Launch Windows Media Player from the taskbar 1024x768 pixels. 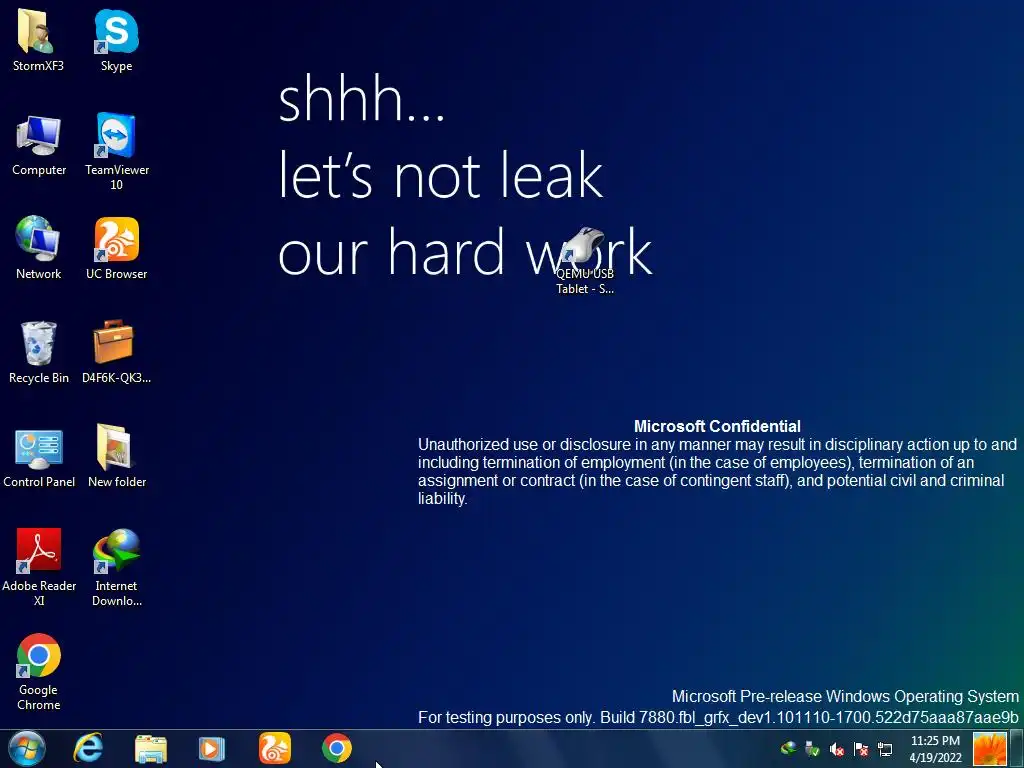click(212, 748)
